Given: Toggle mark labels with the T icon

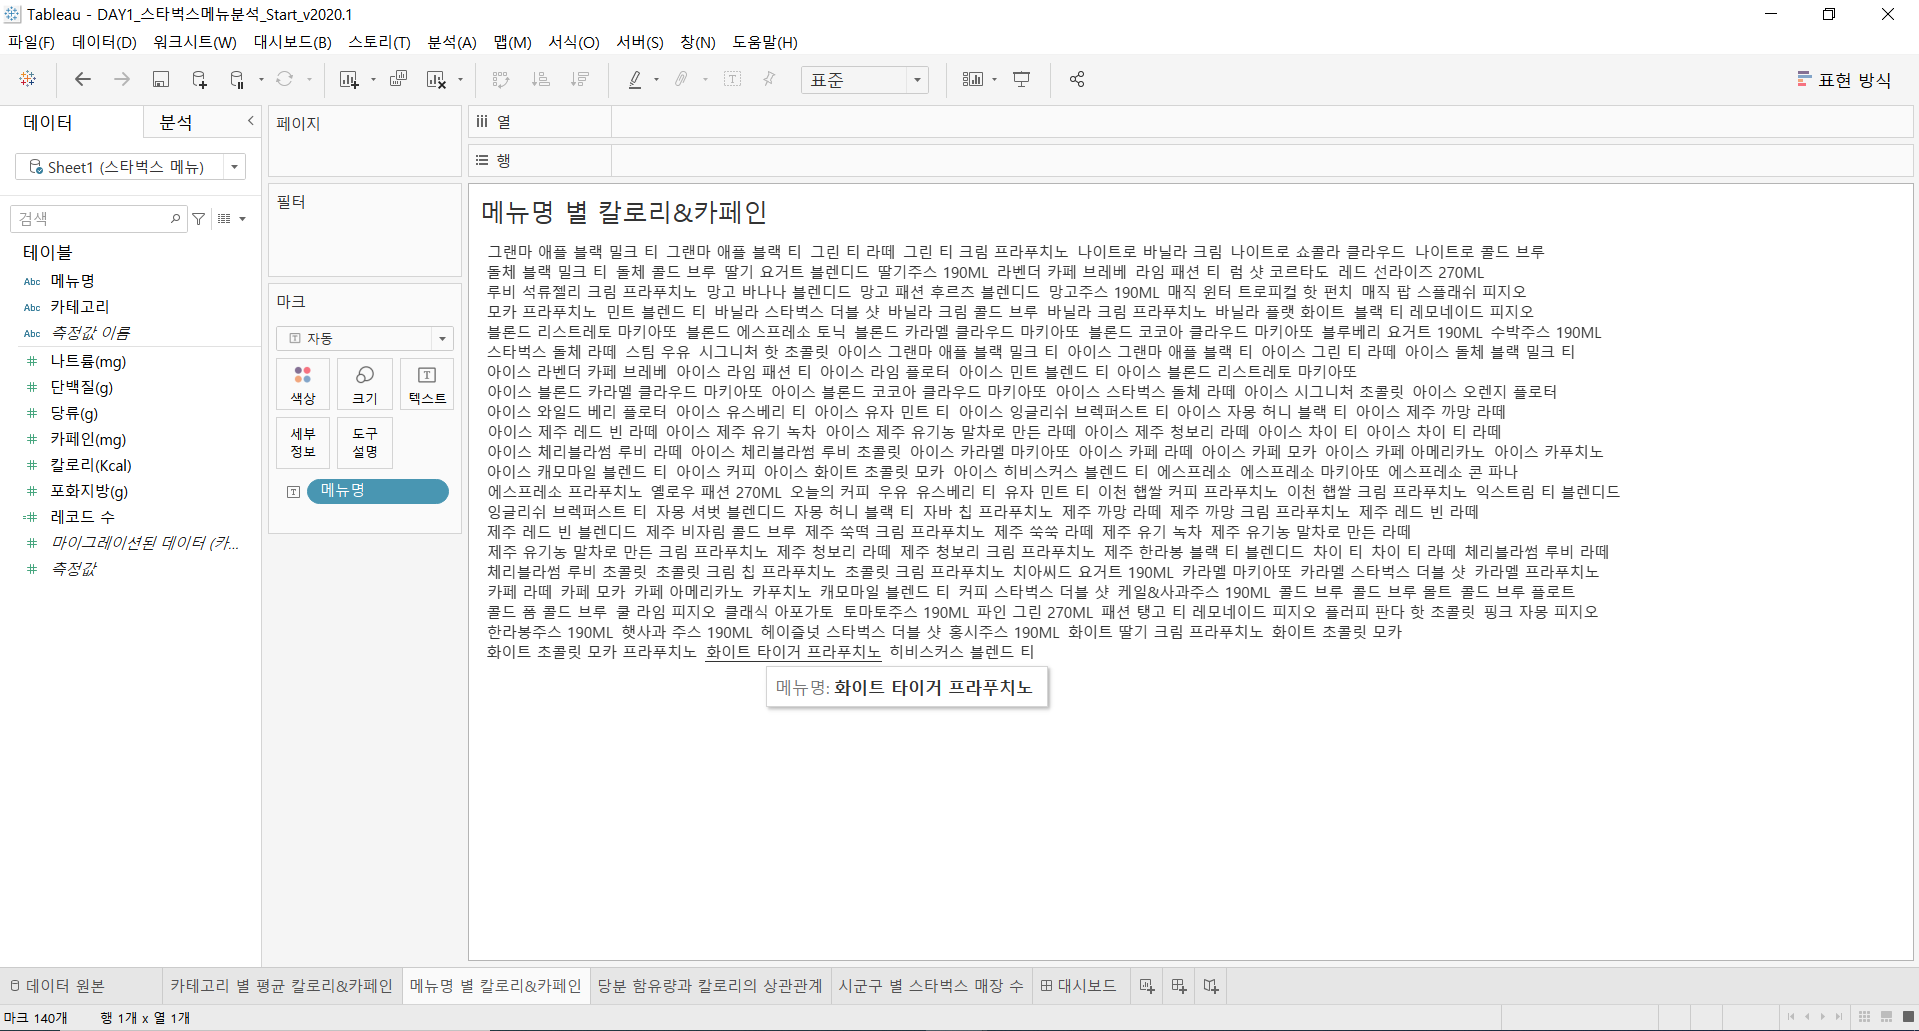Looking at the screenshot, I should pyautogui.click(x=732, y=79).
